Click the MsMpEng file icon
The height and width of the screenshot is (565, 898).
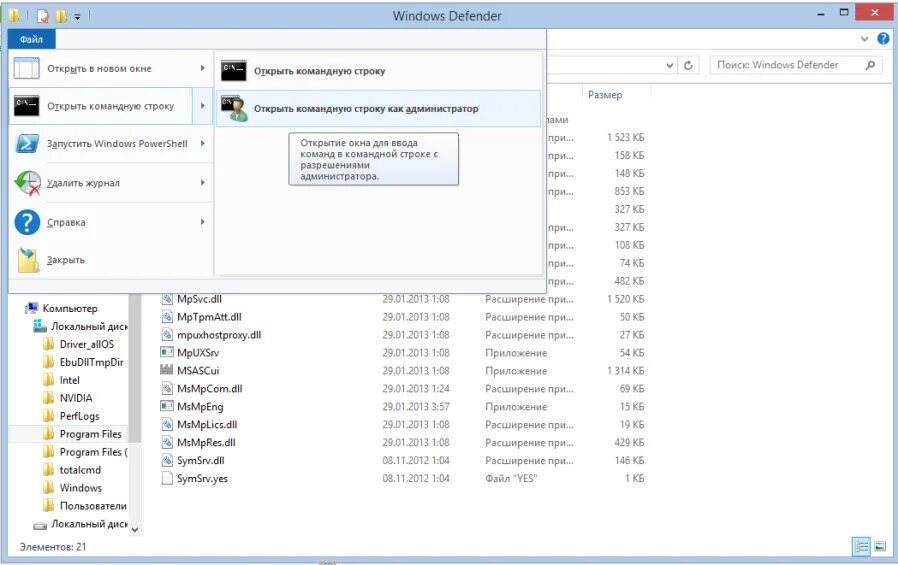(x=167, y=406)
